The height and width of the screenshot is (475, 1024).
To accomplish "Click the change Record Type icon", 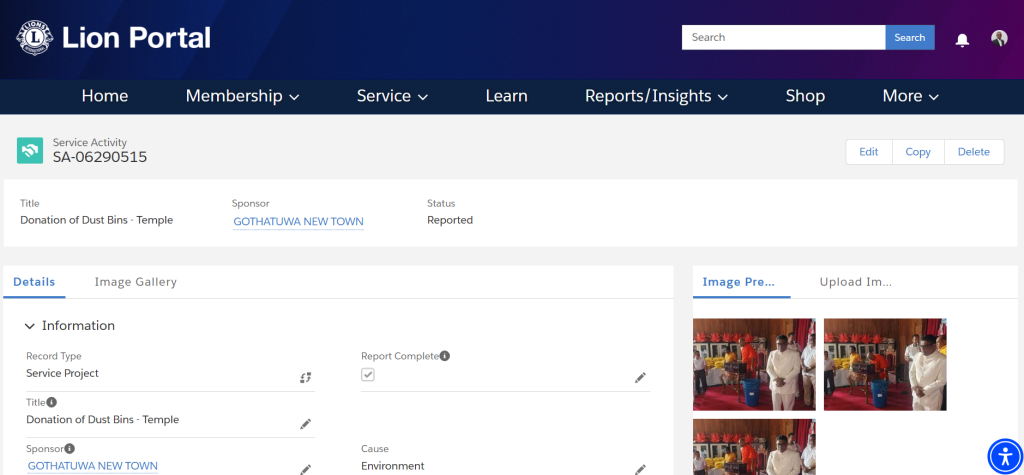I will [306, 377].
